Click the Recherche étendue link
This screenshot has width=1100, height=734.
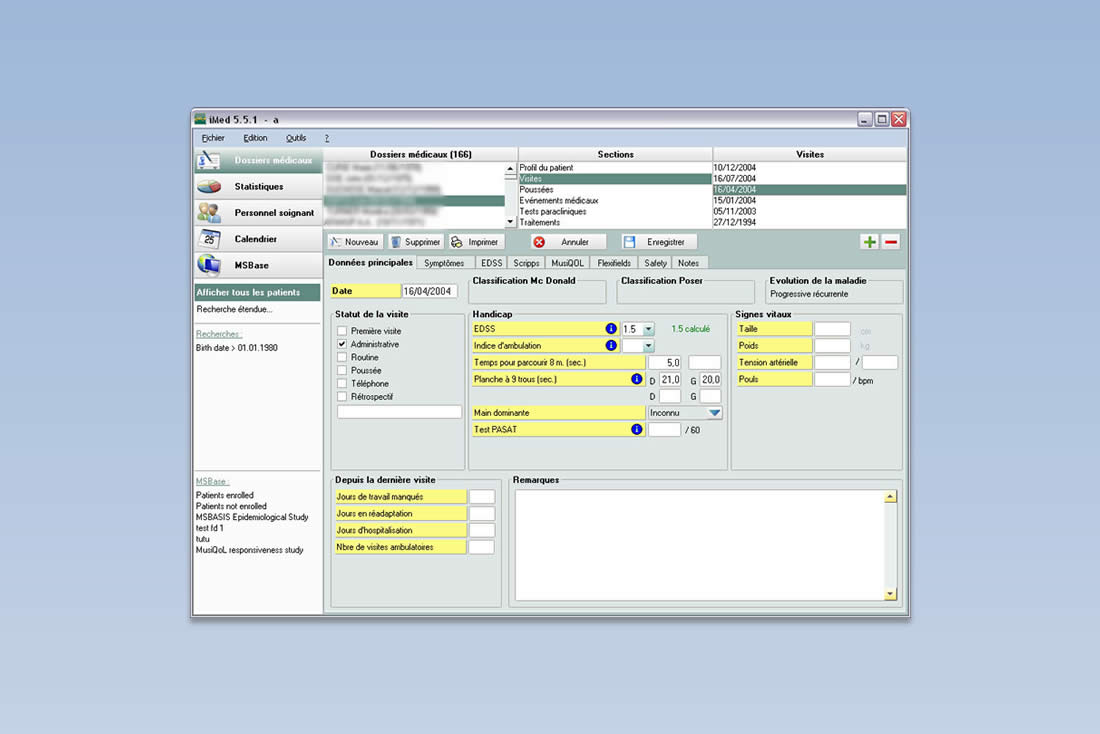click(x=234, y=310)
